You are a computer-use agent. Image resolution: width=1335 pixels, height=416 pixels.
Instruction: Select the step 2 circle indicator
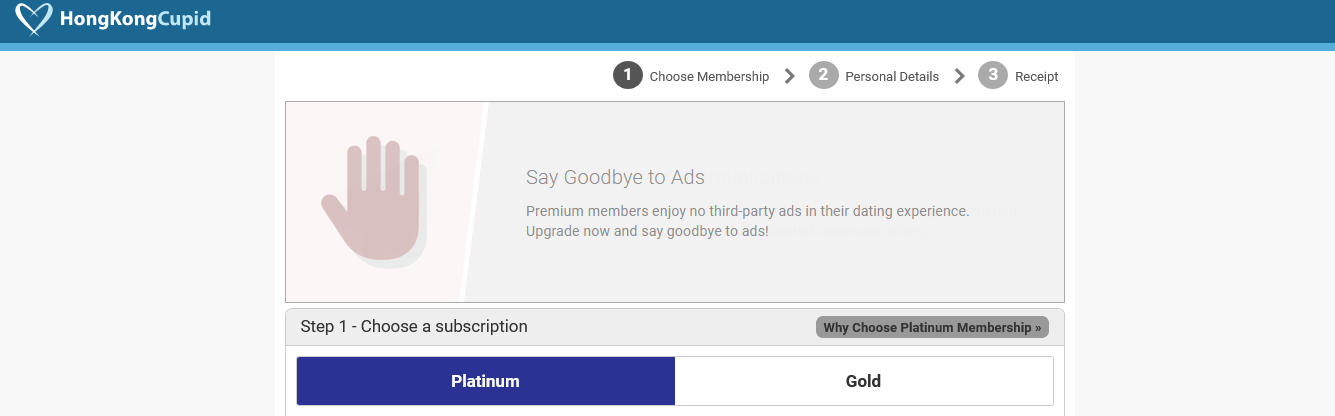pos(823,75)
